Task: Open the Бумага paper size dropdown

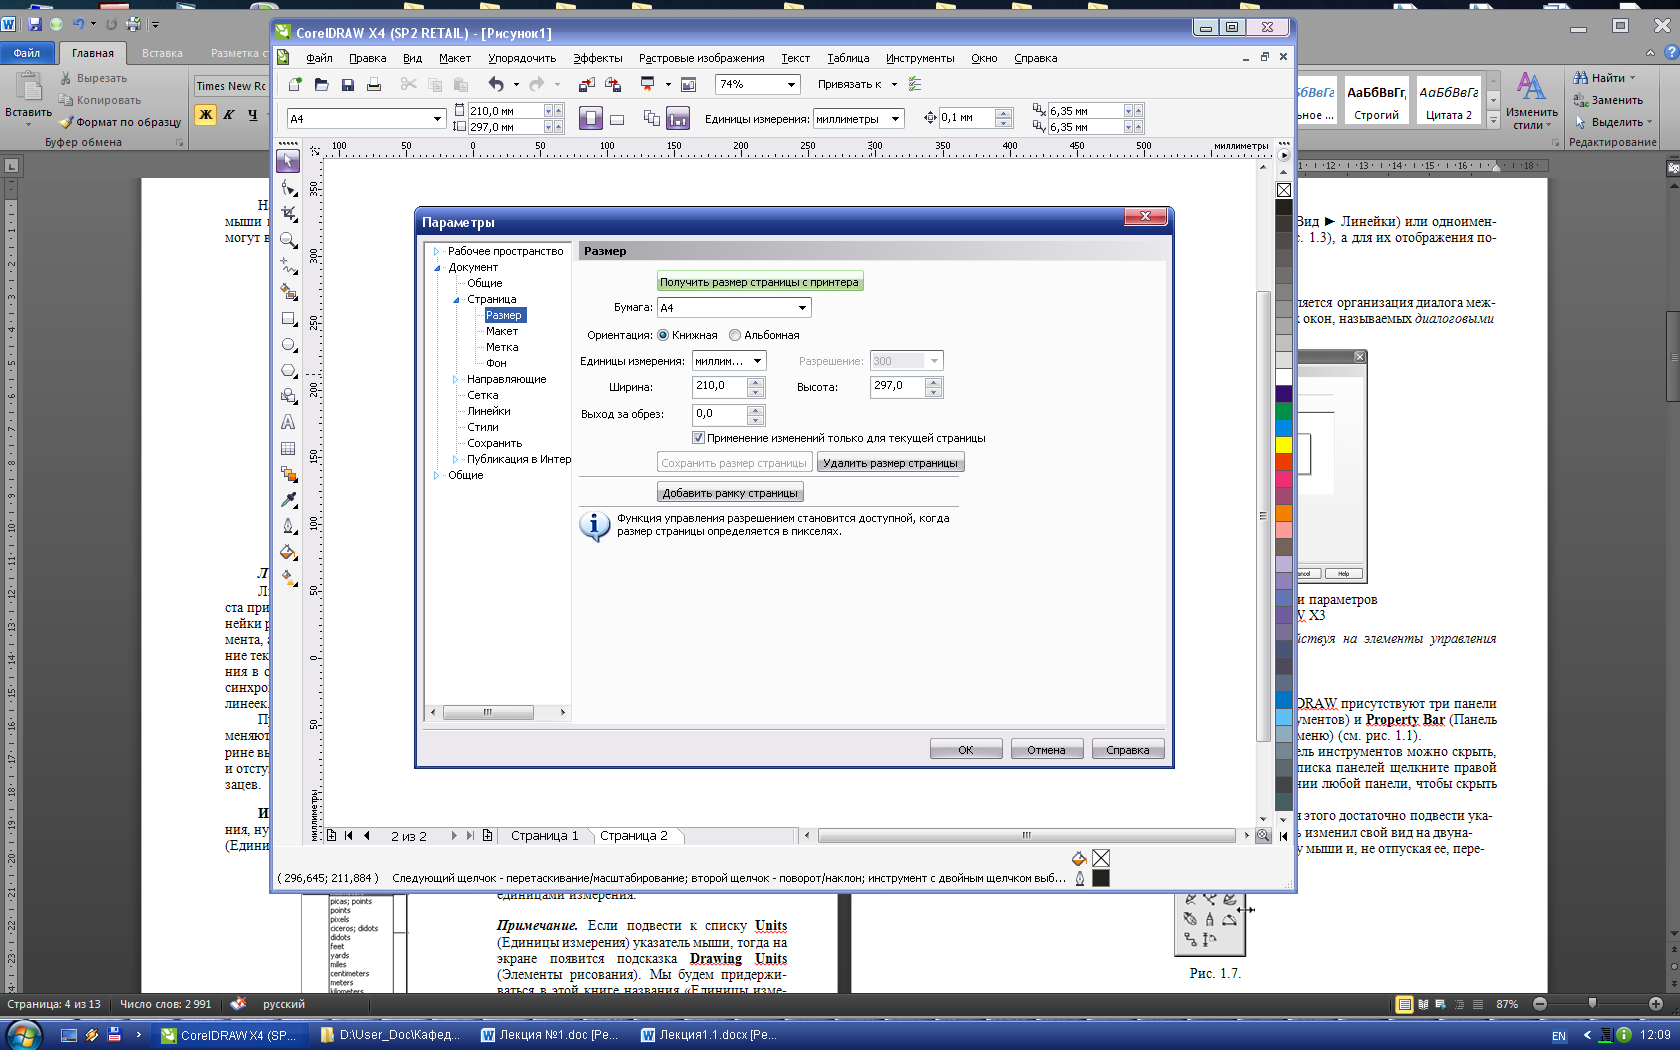Action: 802,308
